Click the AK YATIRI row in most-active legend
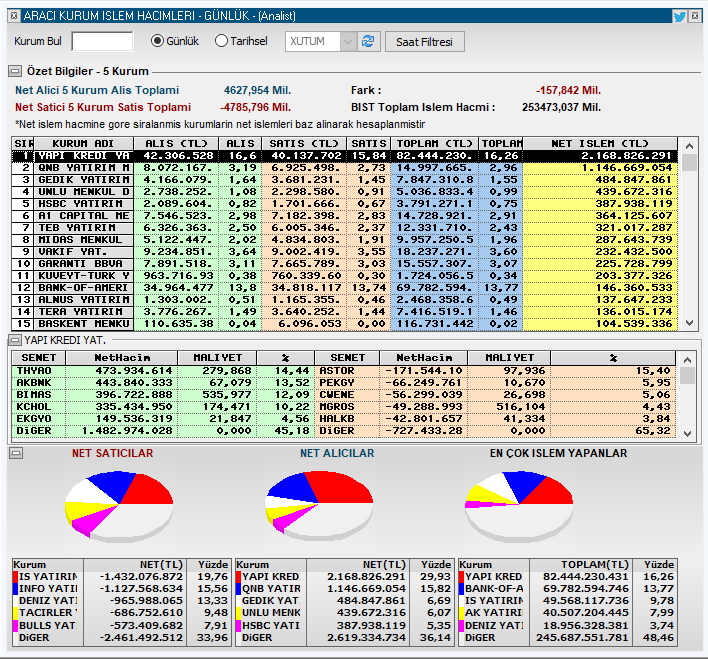708x659 pixels. (568, 613)
